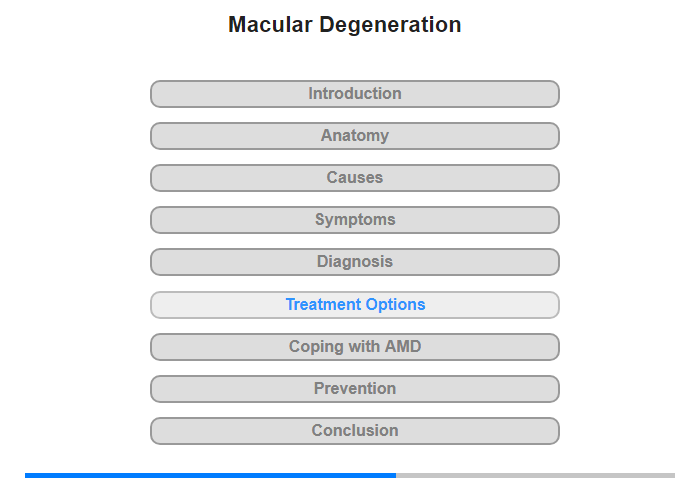Click the gray unfilled part of progress bar
Image resolution: width=700 pixels, height=480 pixels.
coord(535,475)
